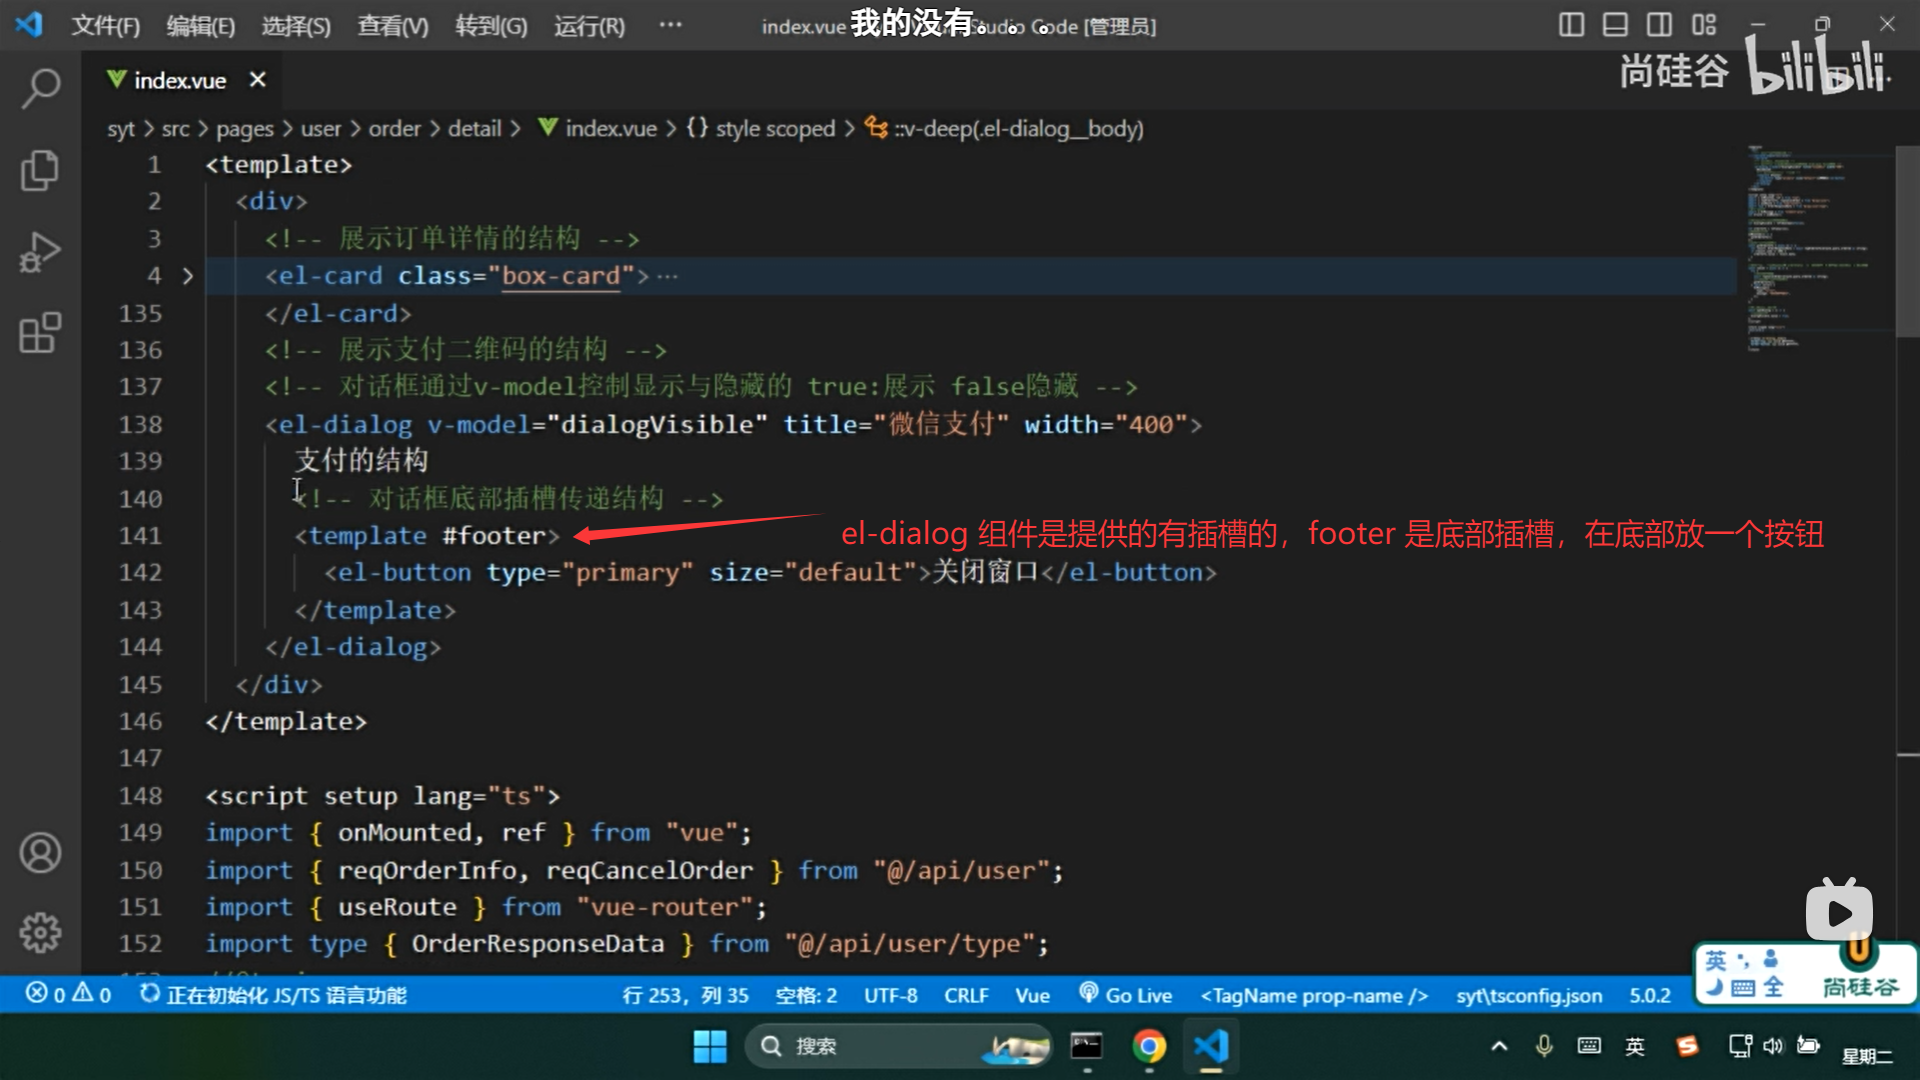This screenshot has height=1080, width=1920.
Task: Expand the menu bar overflow ellipsis
Action: coord(670,25)
